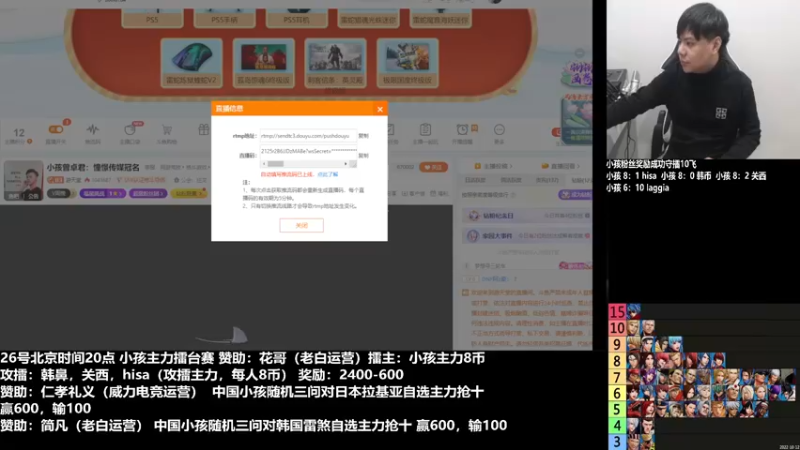Select the PS5耳机 prize card
800x450 pixels.
(296, 18)
